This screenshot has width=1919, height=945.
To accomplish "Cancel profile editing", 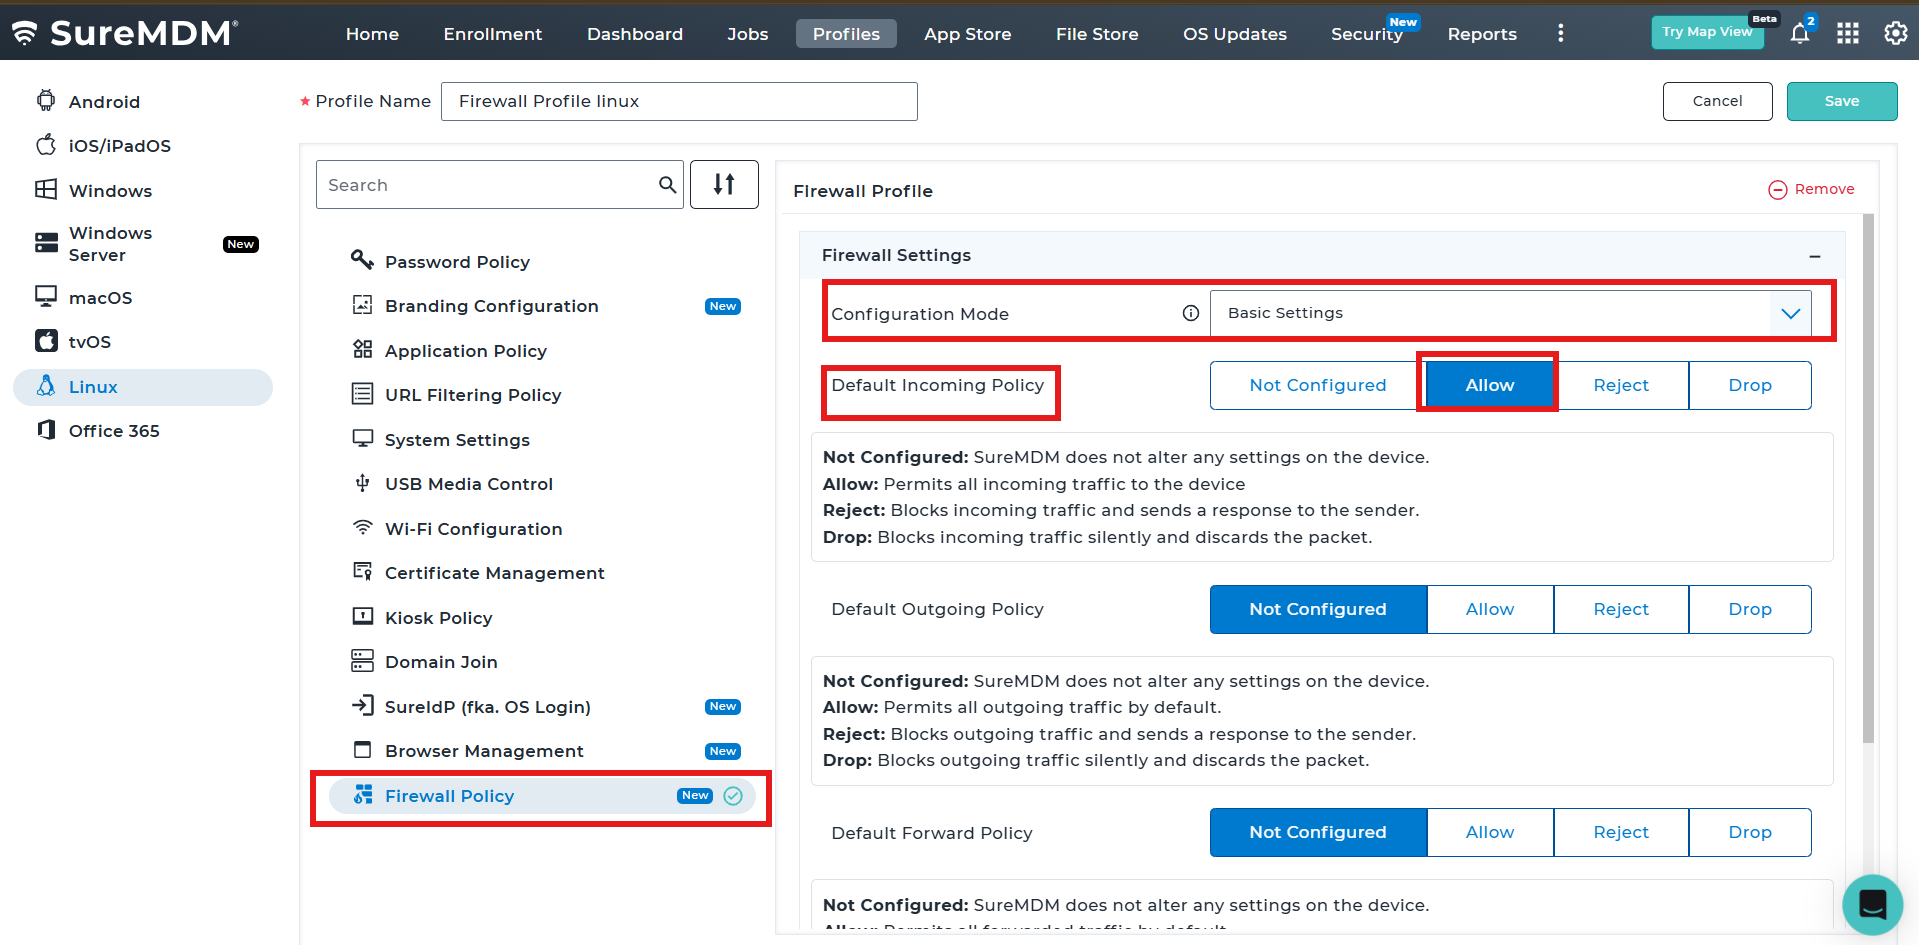I will click(x=1717, y=101).
